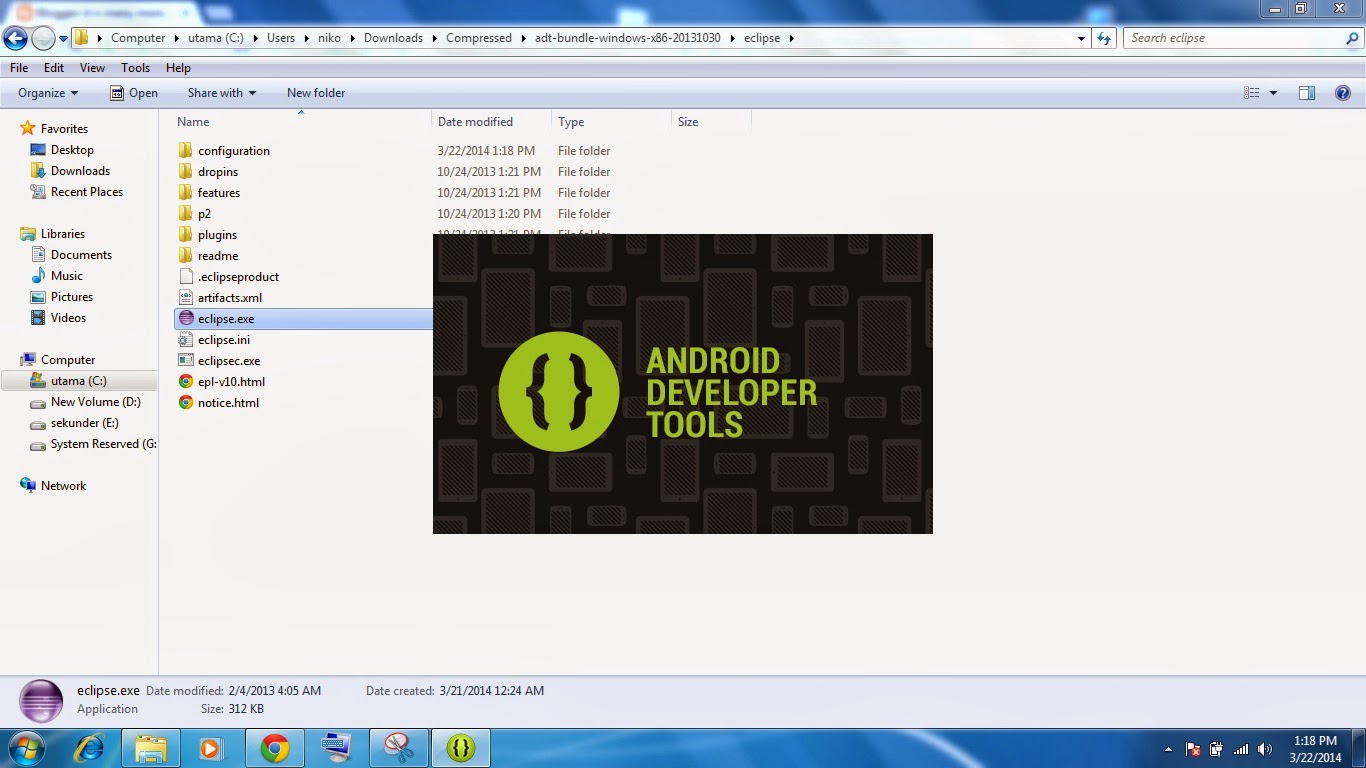Open the Edit menu
Screen dimensions: 1366x768
click(x=54, y=68)
